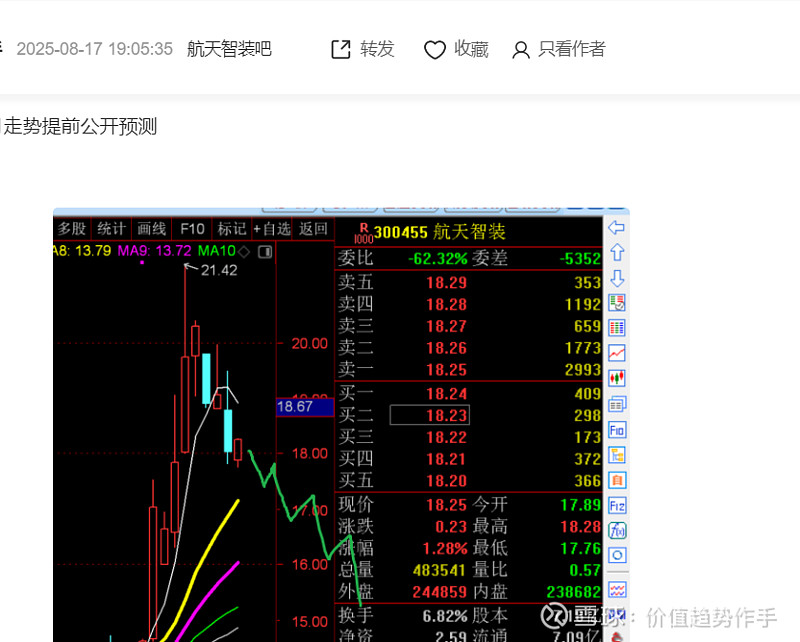Click the 卖三 price 18.27
This screenshot has height=642, width=800.
(446, 326)
